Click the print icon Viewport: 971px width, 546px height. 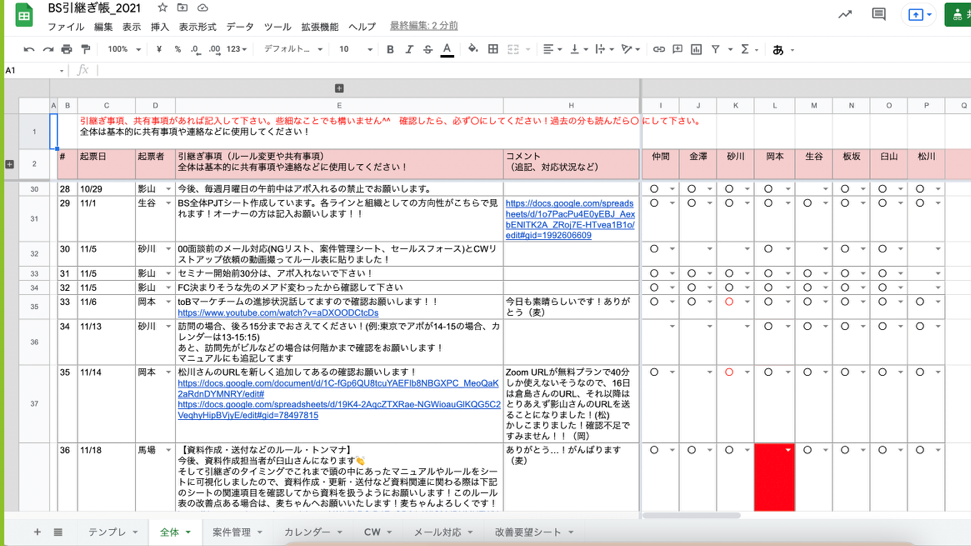point(67,49)
